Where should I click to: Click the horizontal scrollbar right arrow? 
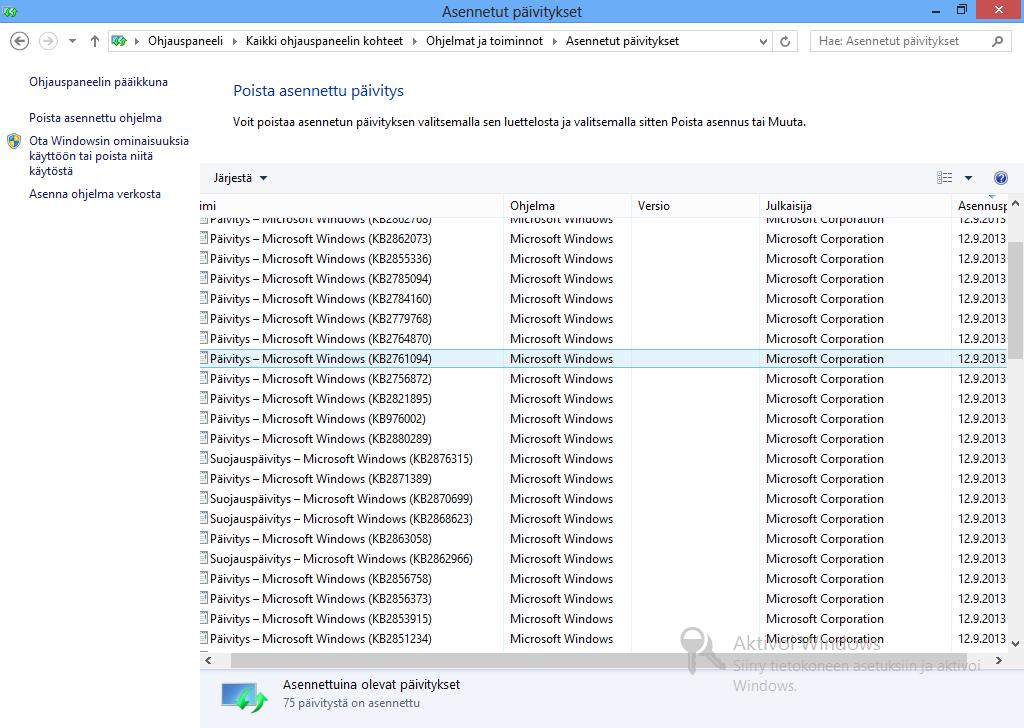click(x=999, y=661)
